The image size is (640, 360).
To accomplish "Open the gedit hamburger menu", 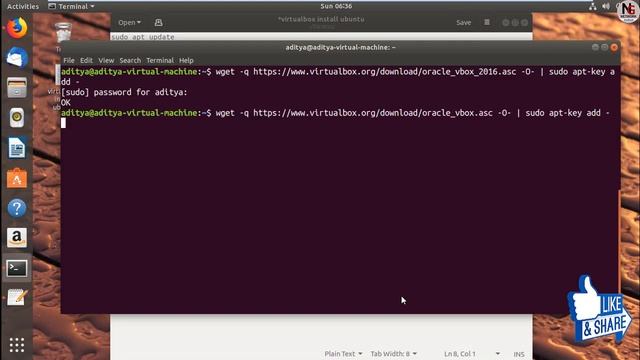I will (x=487, y=22).
